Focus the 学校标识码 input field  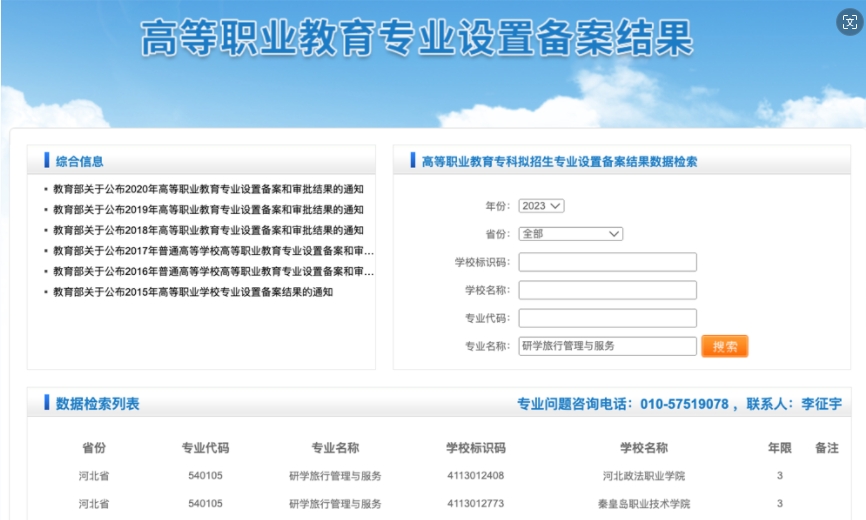[608, 262]
